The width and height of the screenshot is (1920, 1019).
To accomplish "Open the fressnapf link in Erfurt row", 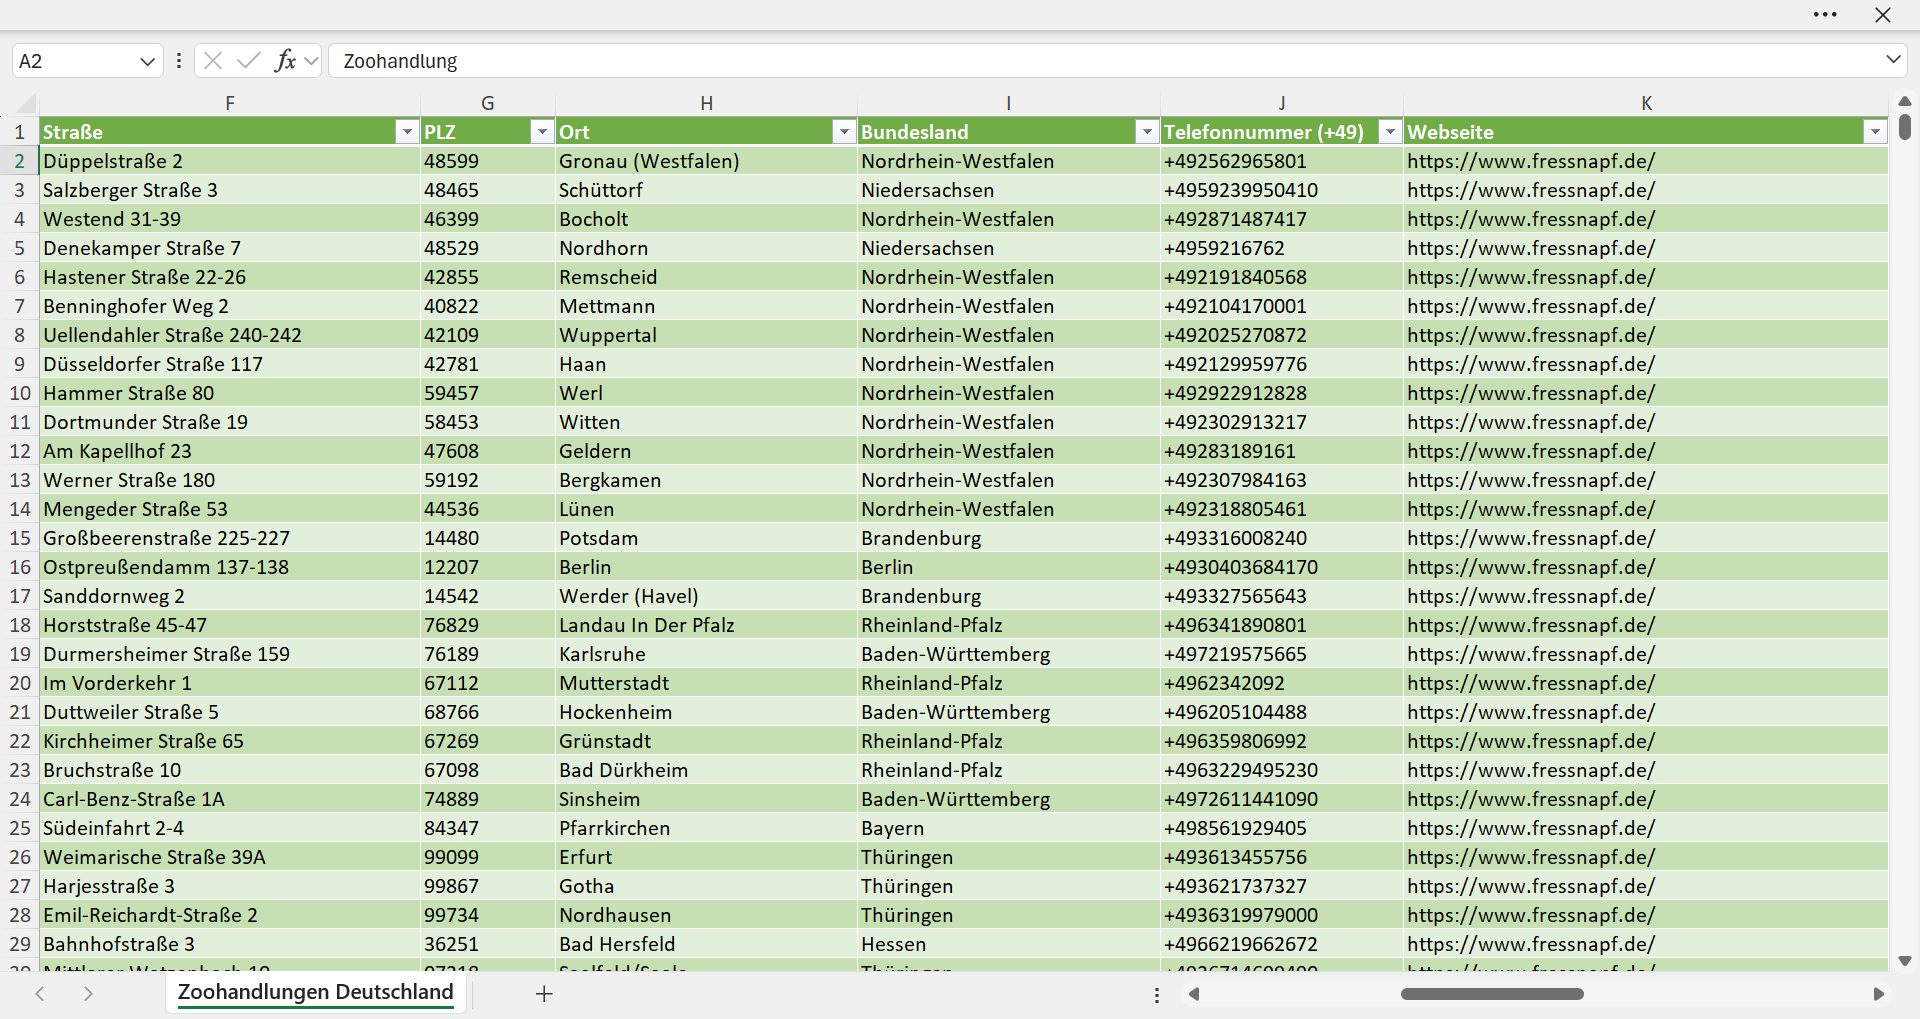I will pos(1530,857).
